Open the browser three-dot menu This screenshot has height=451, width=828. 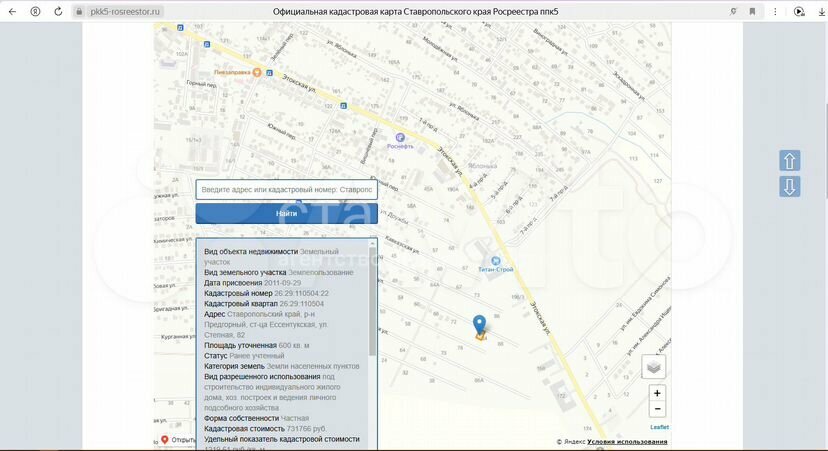[775, 11]
